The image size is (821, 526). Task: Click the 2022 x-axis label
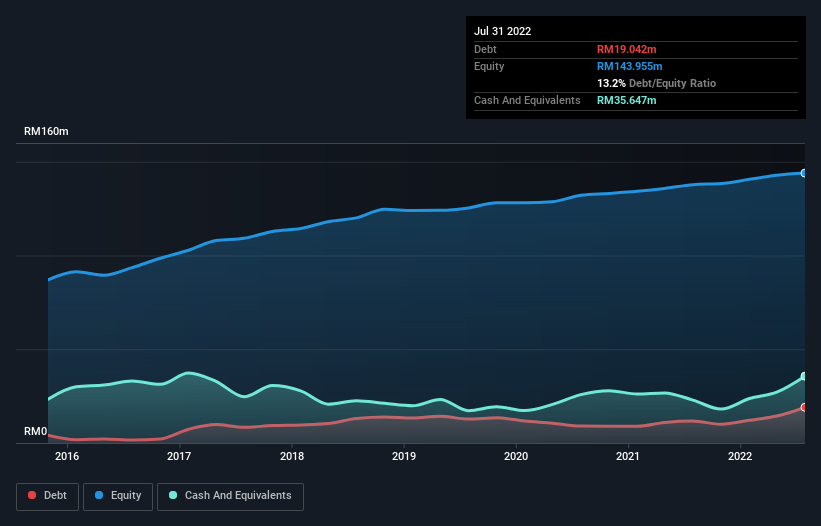point(740,456)
